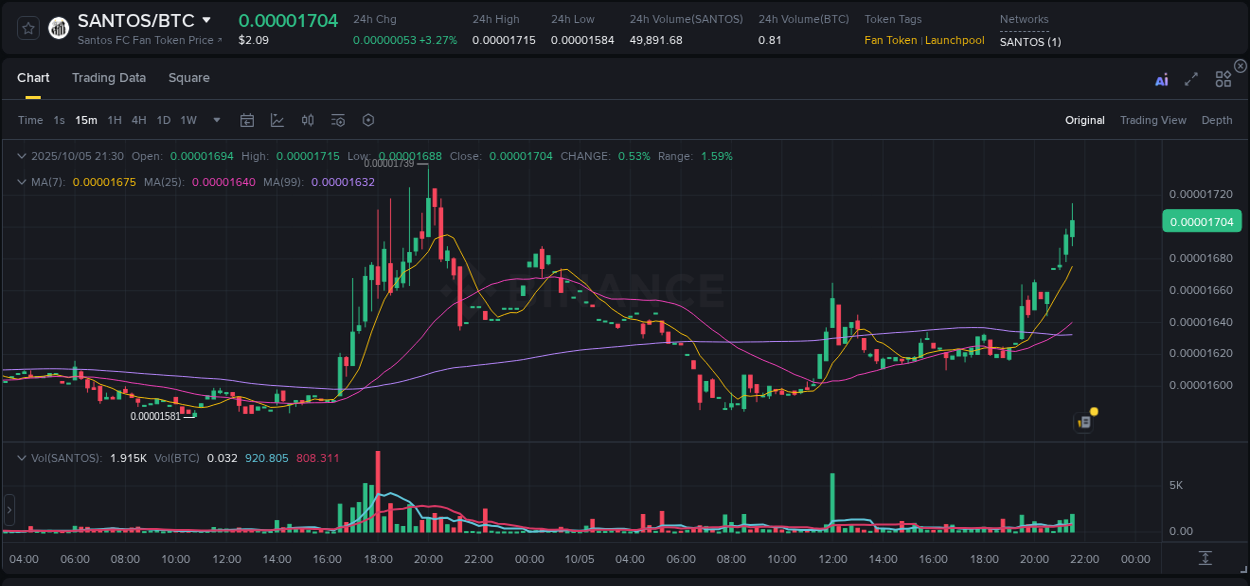
Task: Select the 4H timeframe option
Action: point(139,120)
